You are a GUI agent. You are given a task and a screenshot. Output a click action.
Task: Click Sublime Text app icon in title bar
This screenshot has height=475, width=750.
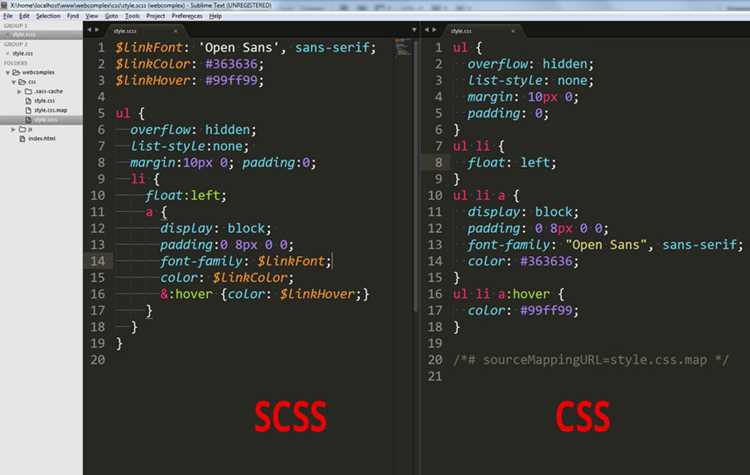[x=4, y=5]
